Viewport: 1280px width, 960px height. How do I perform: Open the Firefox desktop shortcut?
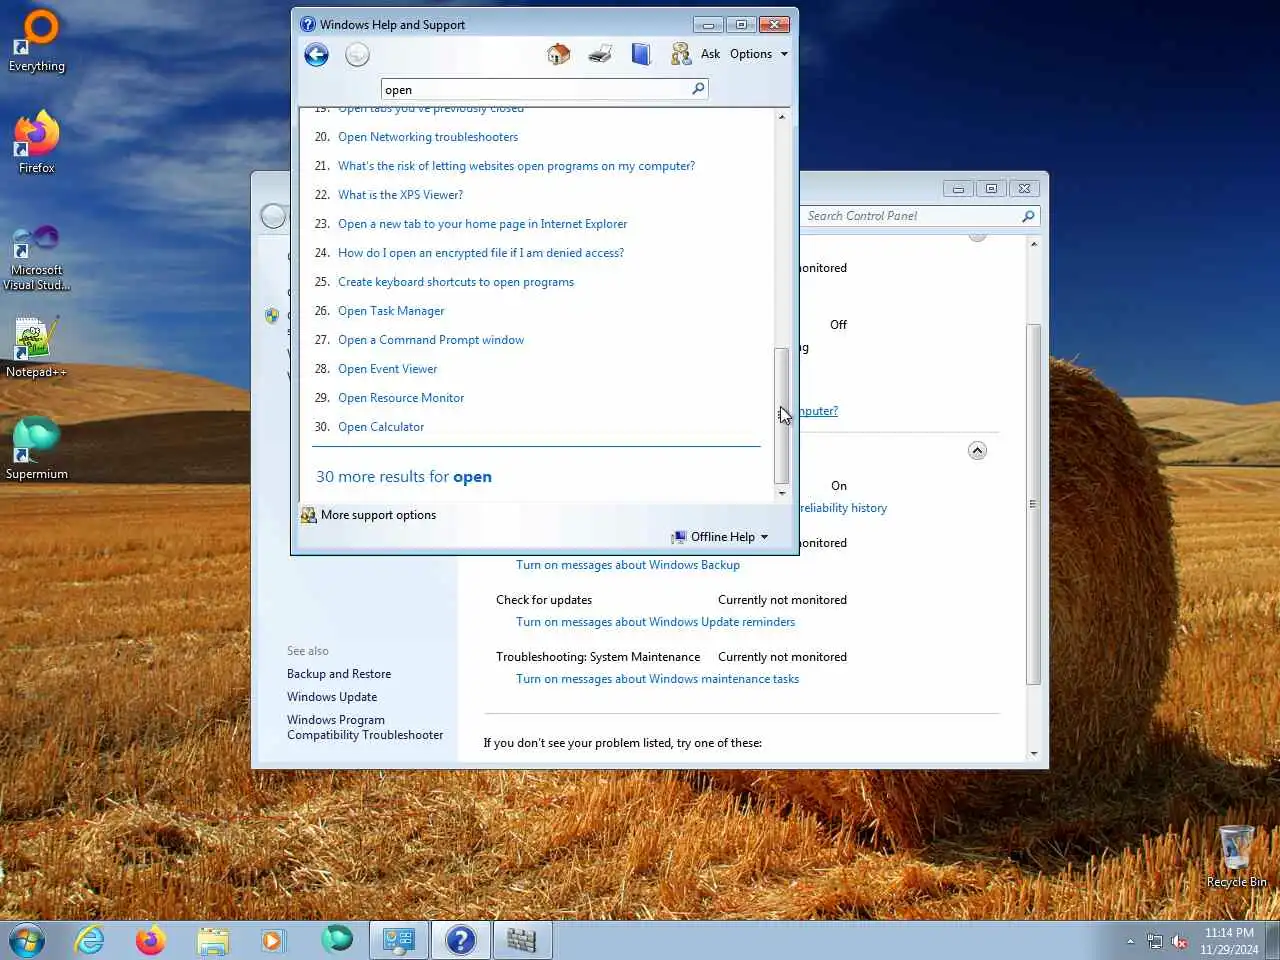[x=37, y=143]
